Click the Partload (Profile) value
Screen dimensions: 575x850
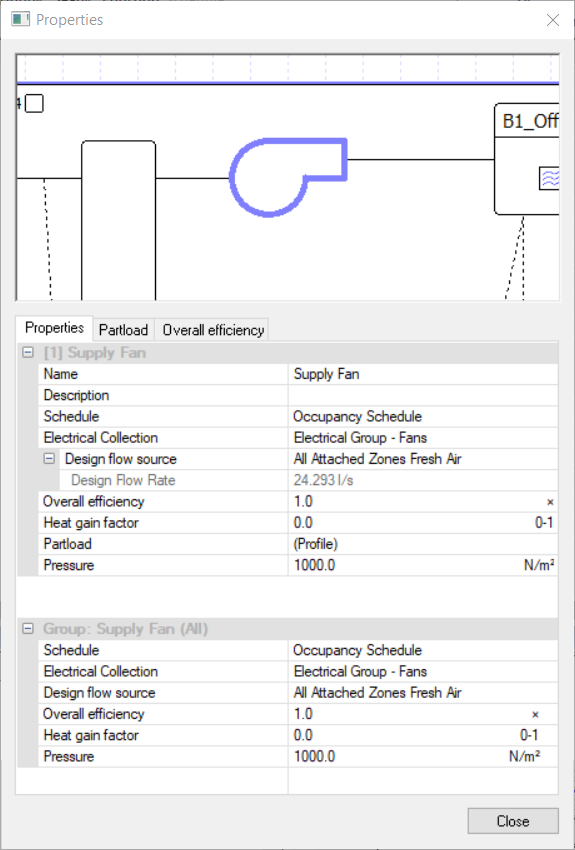(423, 544)
